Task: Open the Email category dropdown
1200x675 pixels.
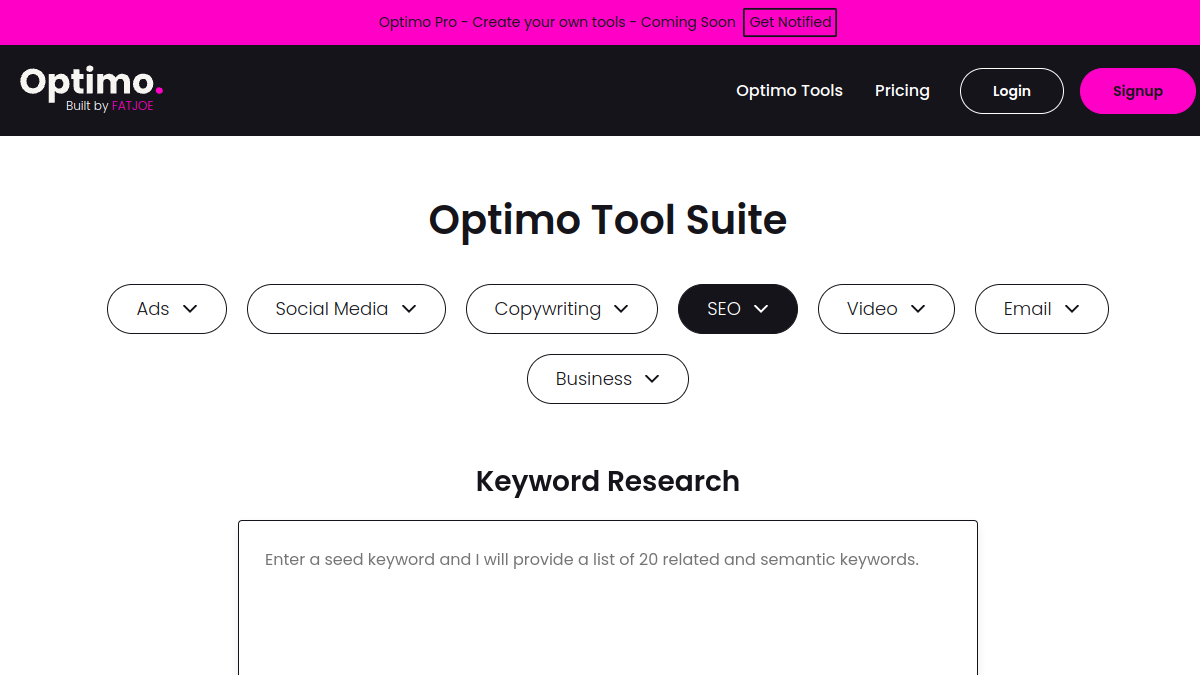Action: pyautogui.click(x=1042, y=309)
